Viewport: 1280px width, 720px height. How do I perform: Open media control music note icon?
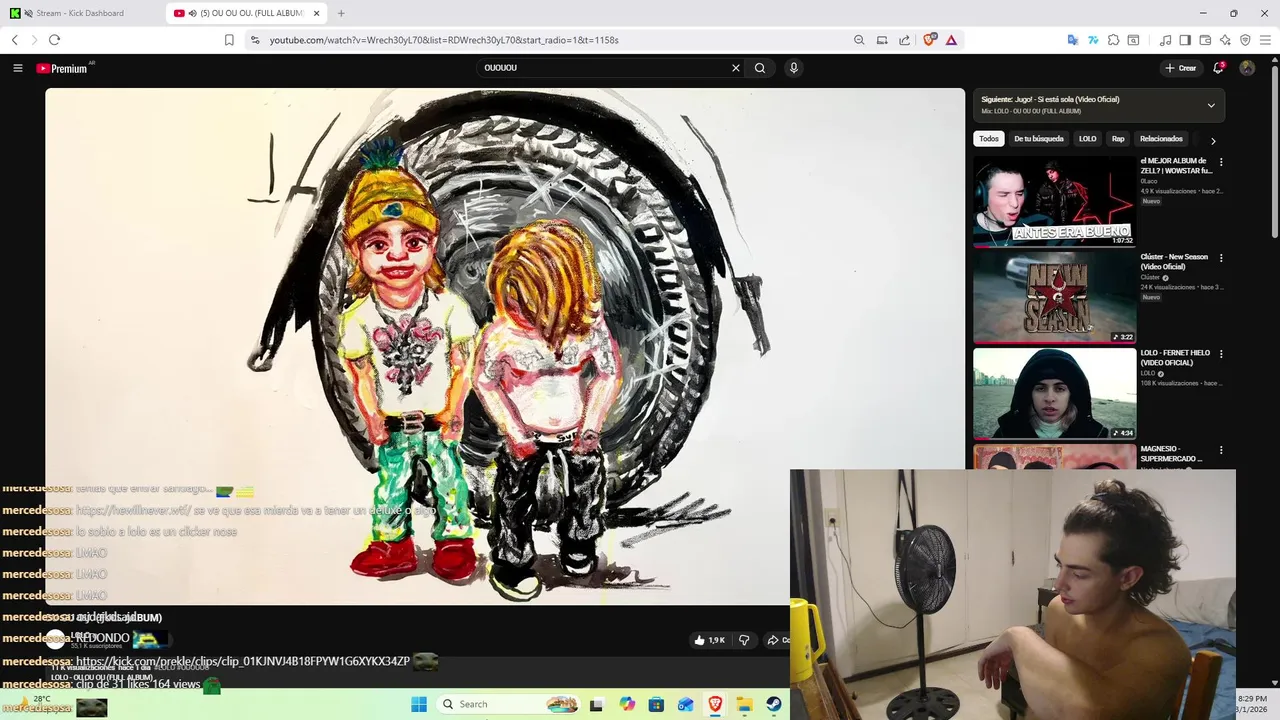tap(1166, 40)
